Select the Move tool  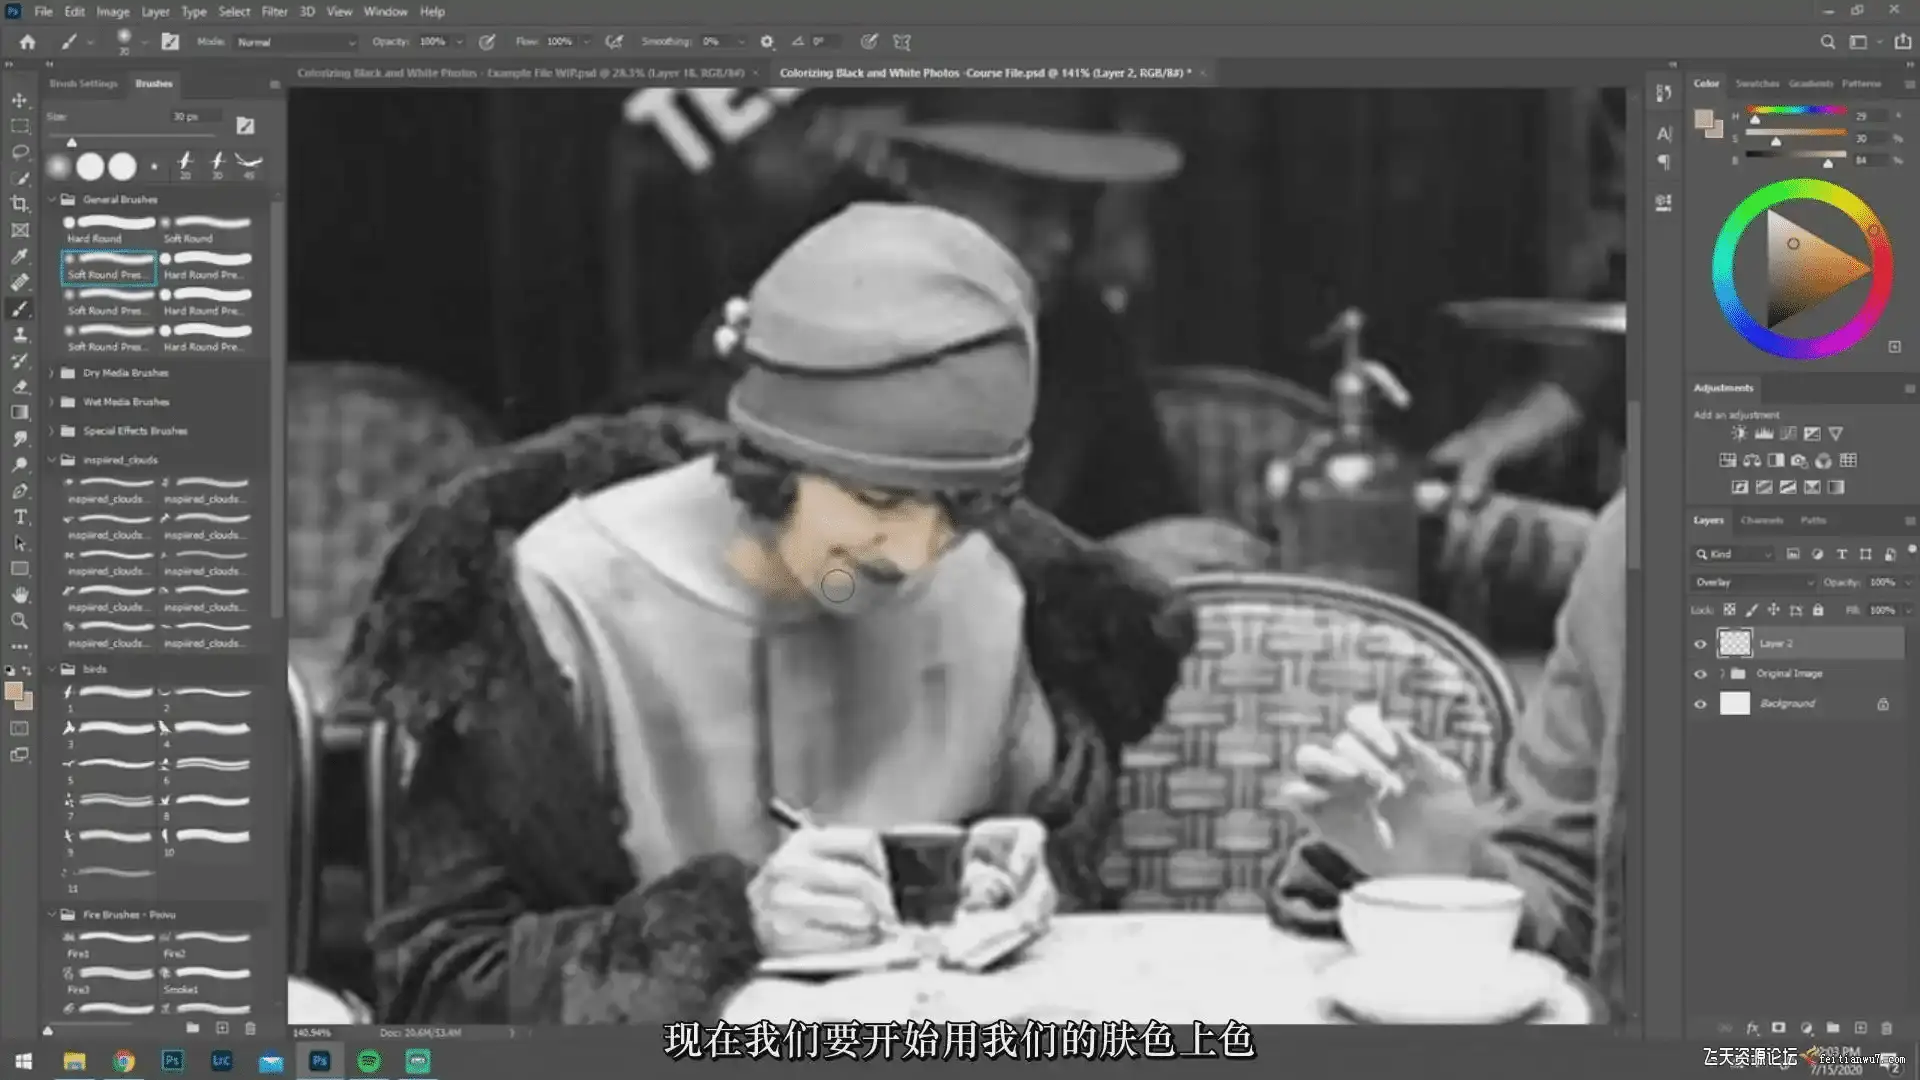[x=19, y=100]
